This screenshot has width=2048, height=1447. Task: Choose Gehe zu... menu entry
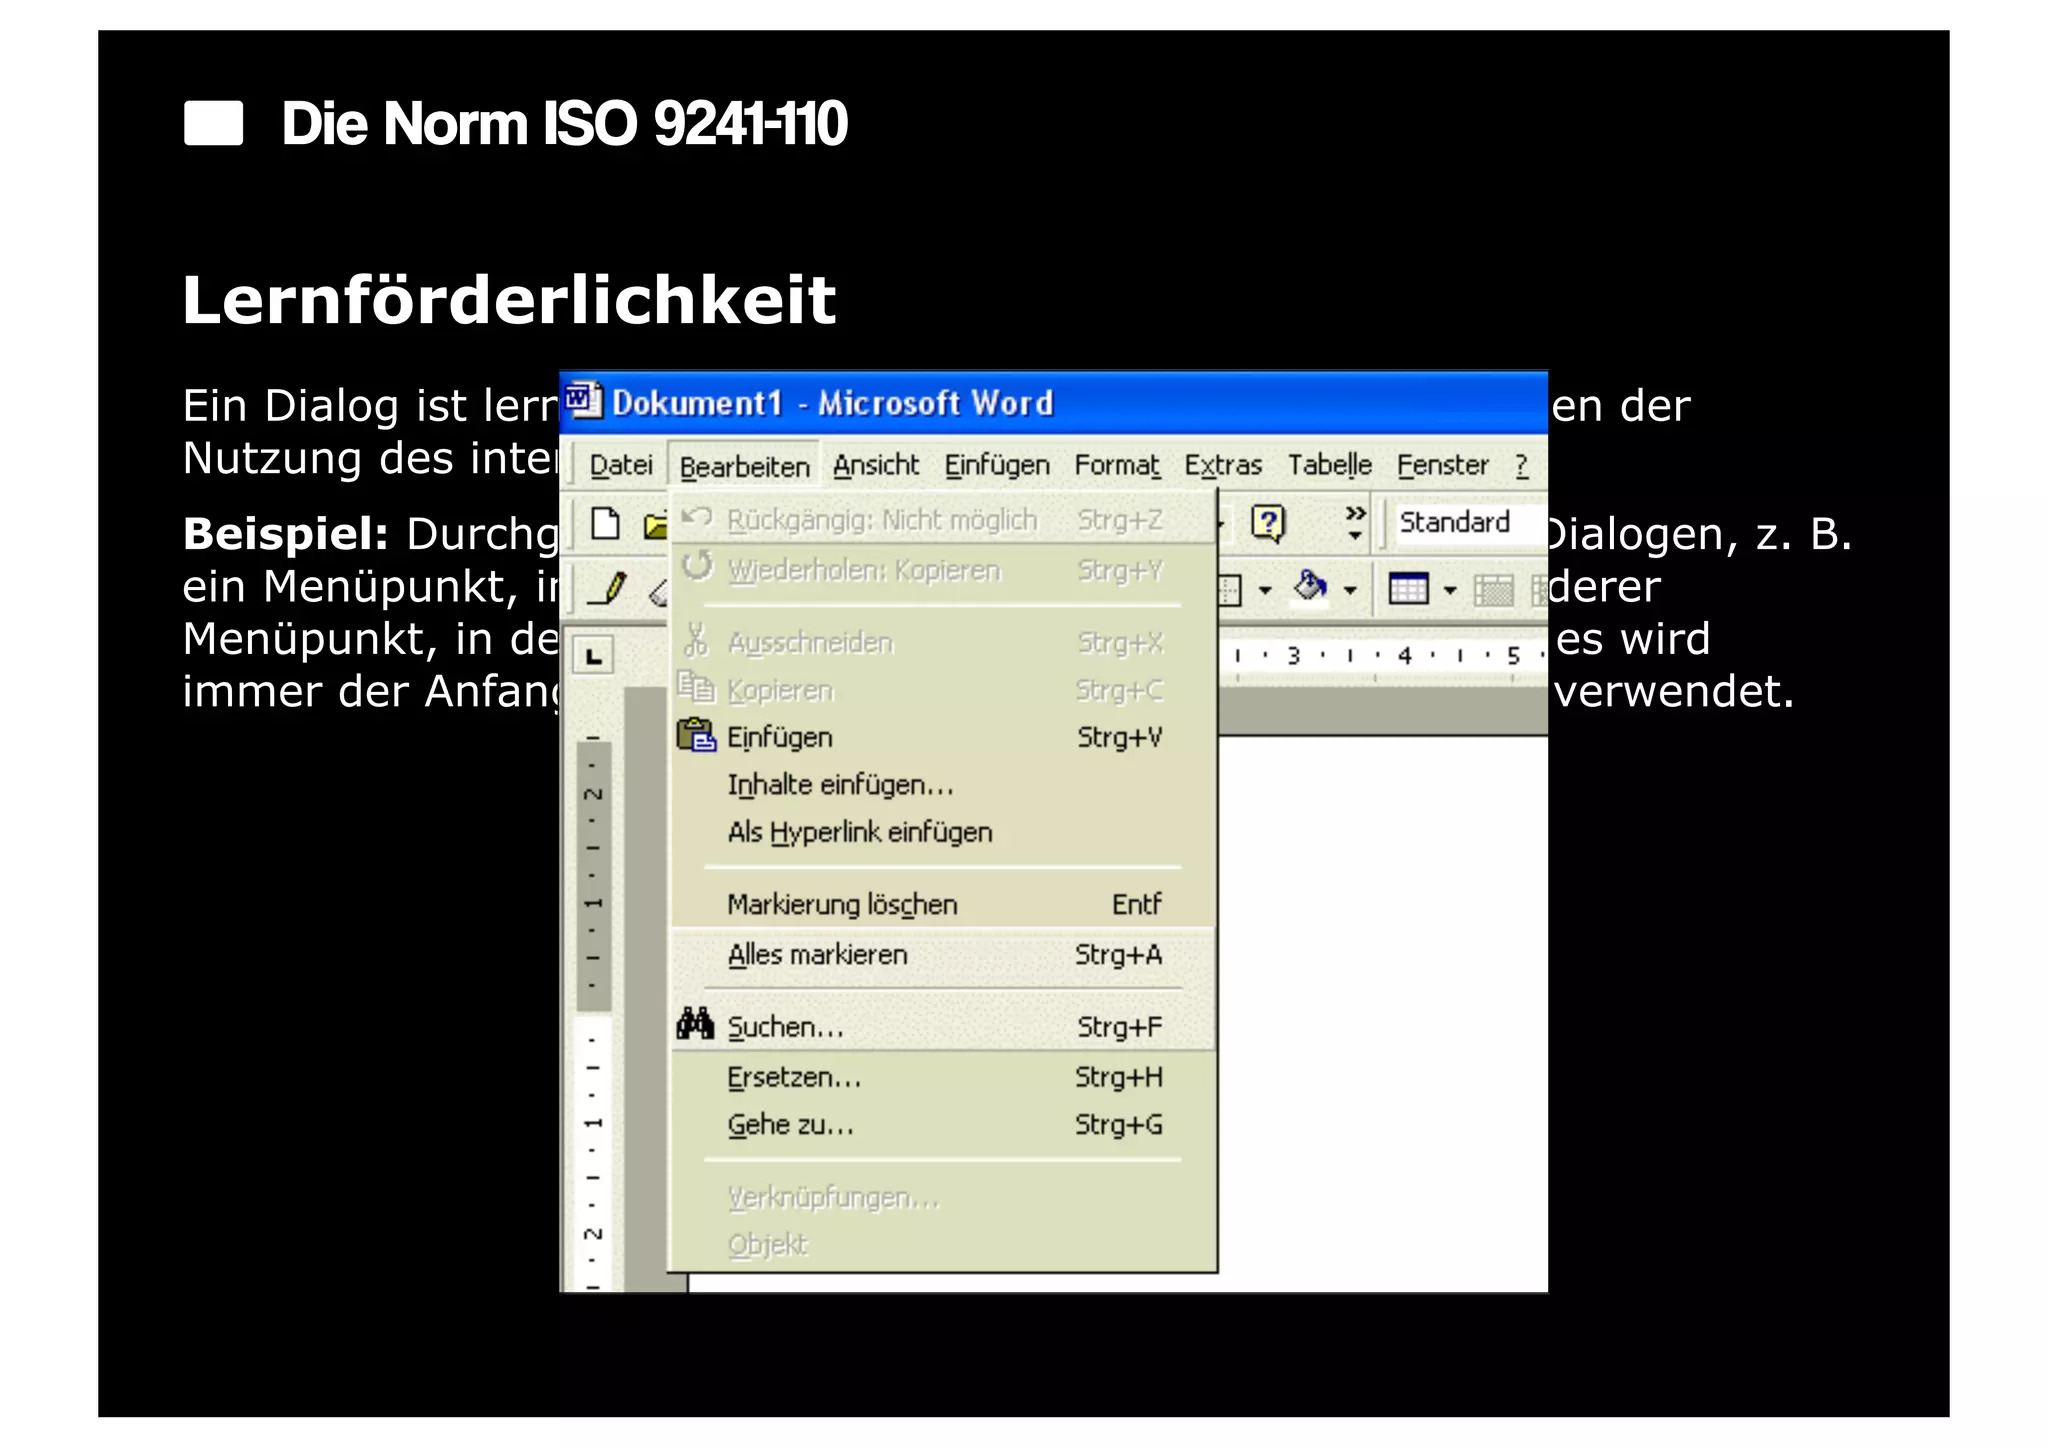click(x=942, y=1125)
